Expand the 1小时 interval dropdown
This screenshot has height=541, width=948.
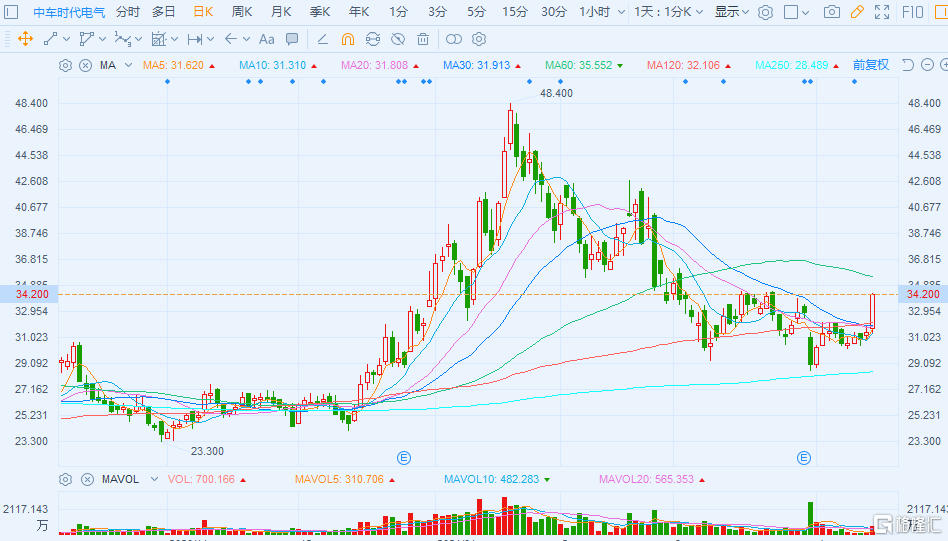(x=600, y=12)
